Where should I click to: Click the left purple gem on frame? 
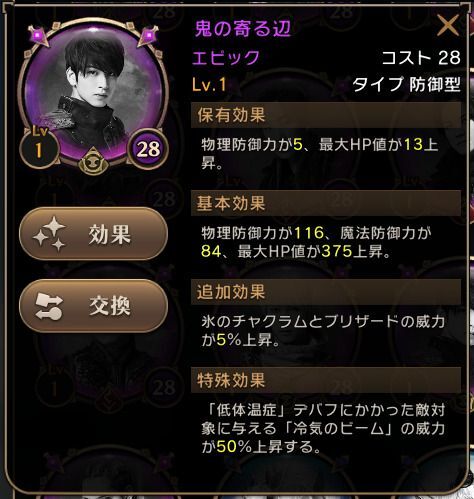(x=39, y=35)
